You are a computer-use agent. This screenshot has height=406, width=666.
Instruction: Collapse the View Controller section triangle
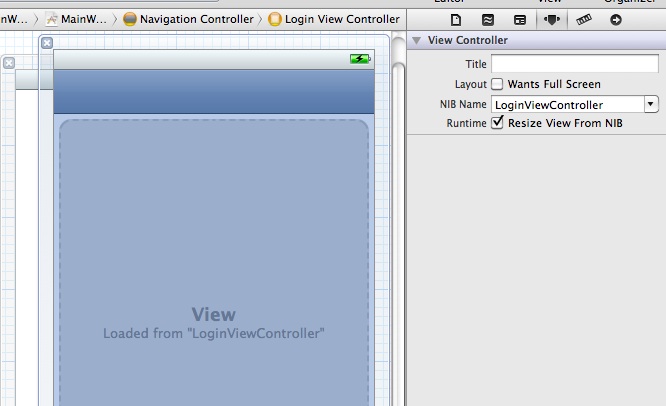click(x=416, y=41)
